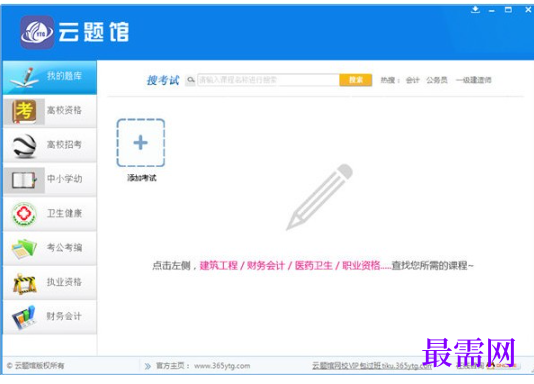This screenshot has height=384, width=534.
Task: Open the 高校招考 globe icon
Action: [24, 146]
